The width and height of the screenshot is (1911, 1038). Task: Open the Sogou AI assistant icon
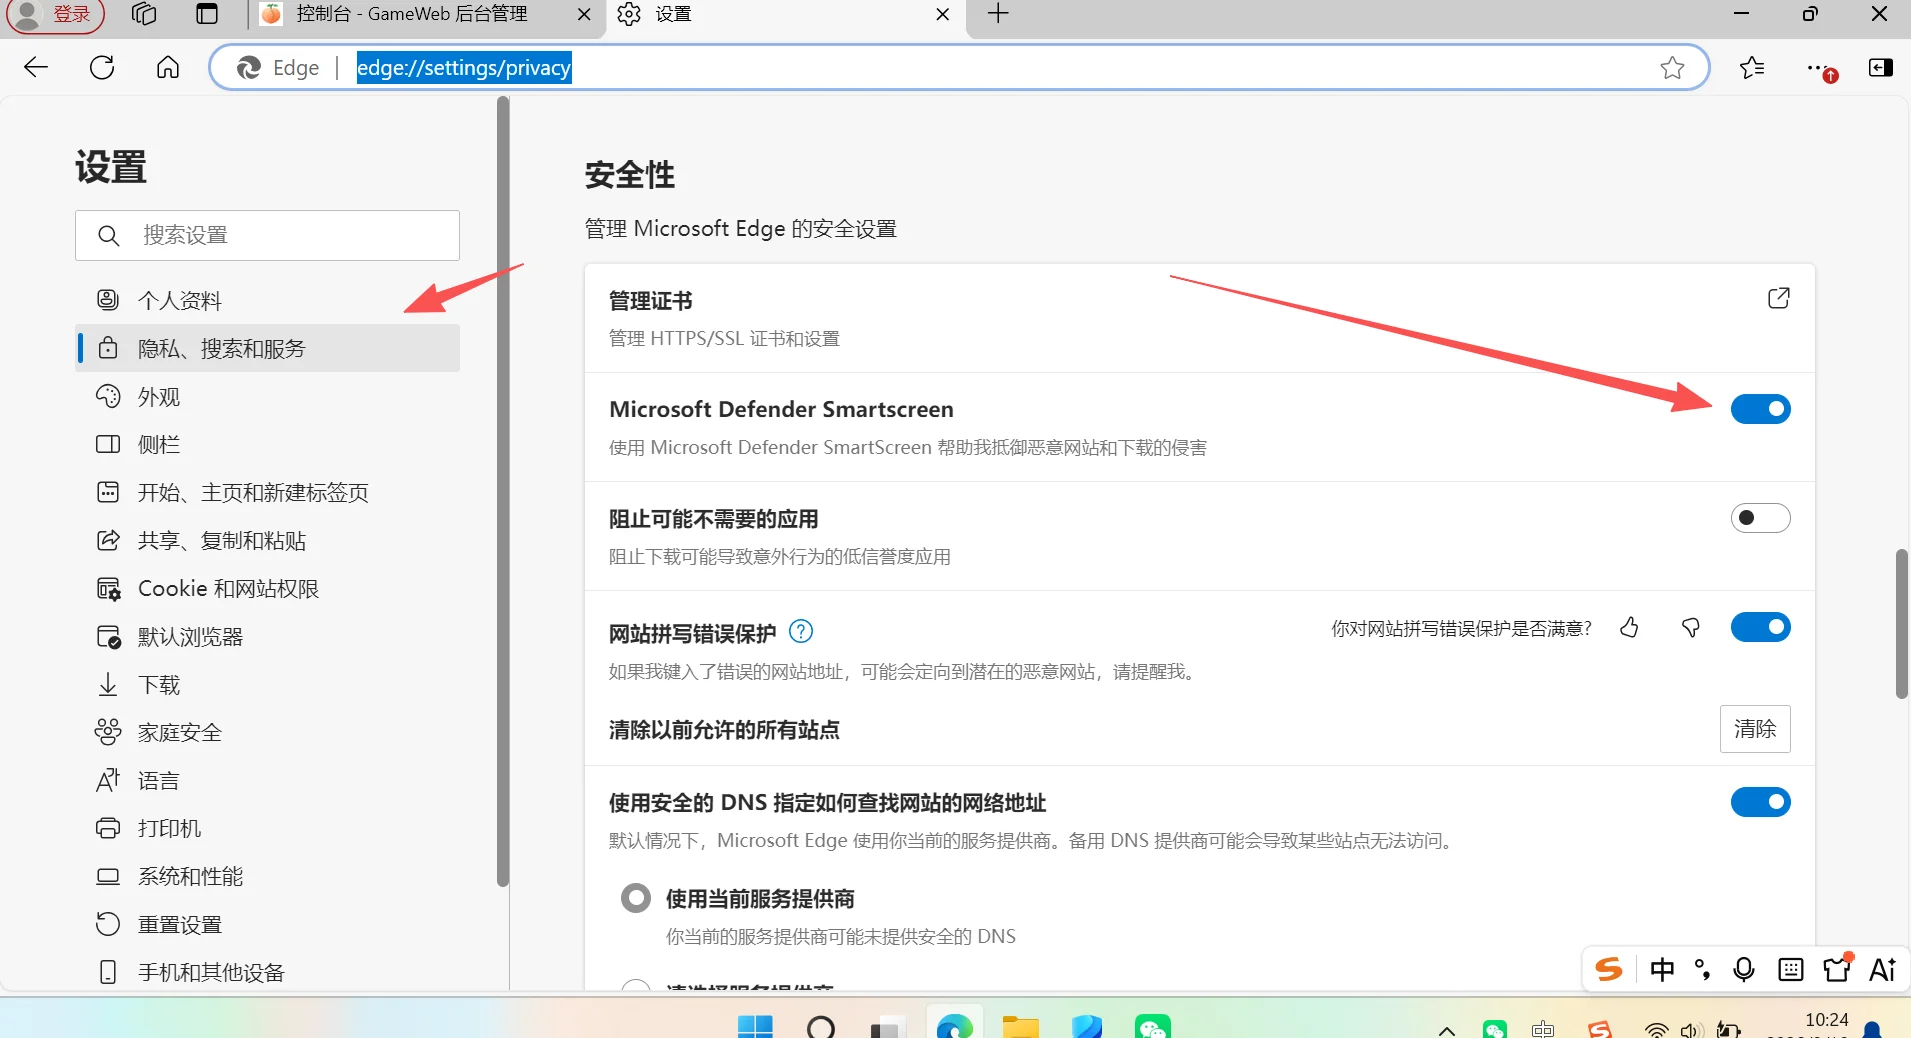coord(1883,969)
